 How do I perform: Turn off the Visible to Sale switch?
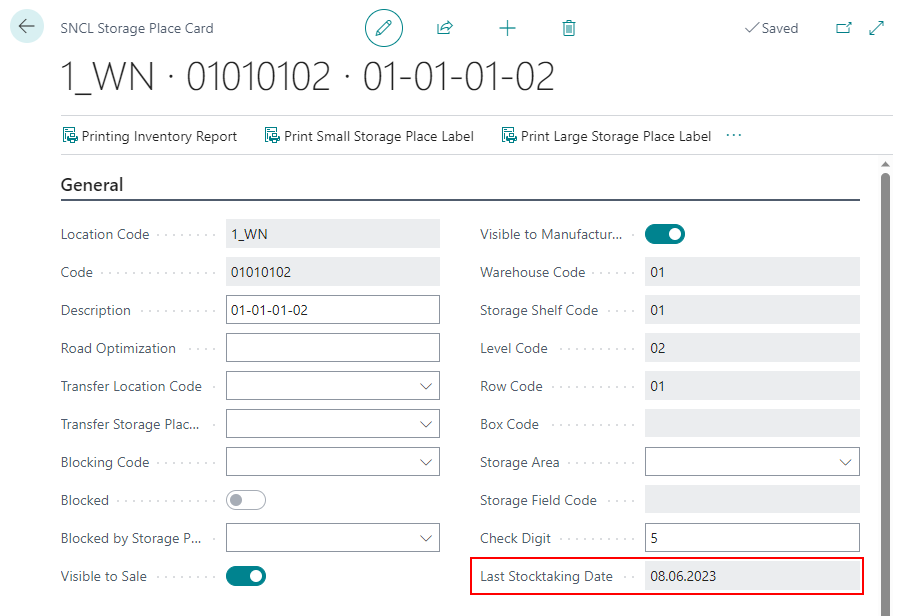[246, 576]
